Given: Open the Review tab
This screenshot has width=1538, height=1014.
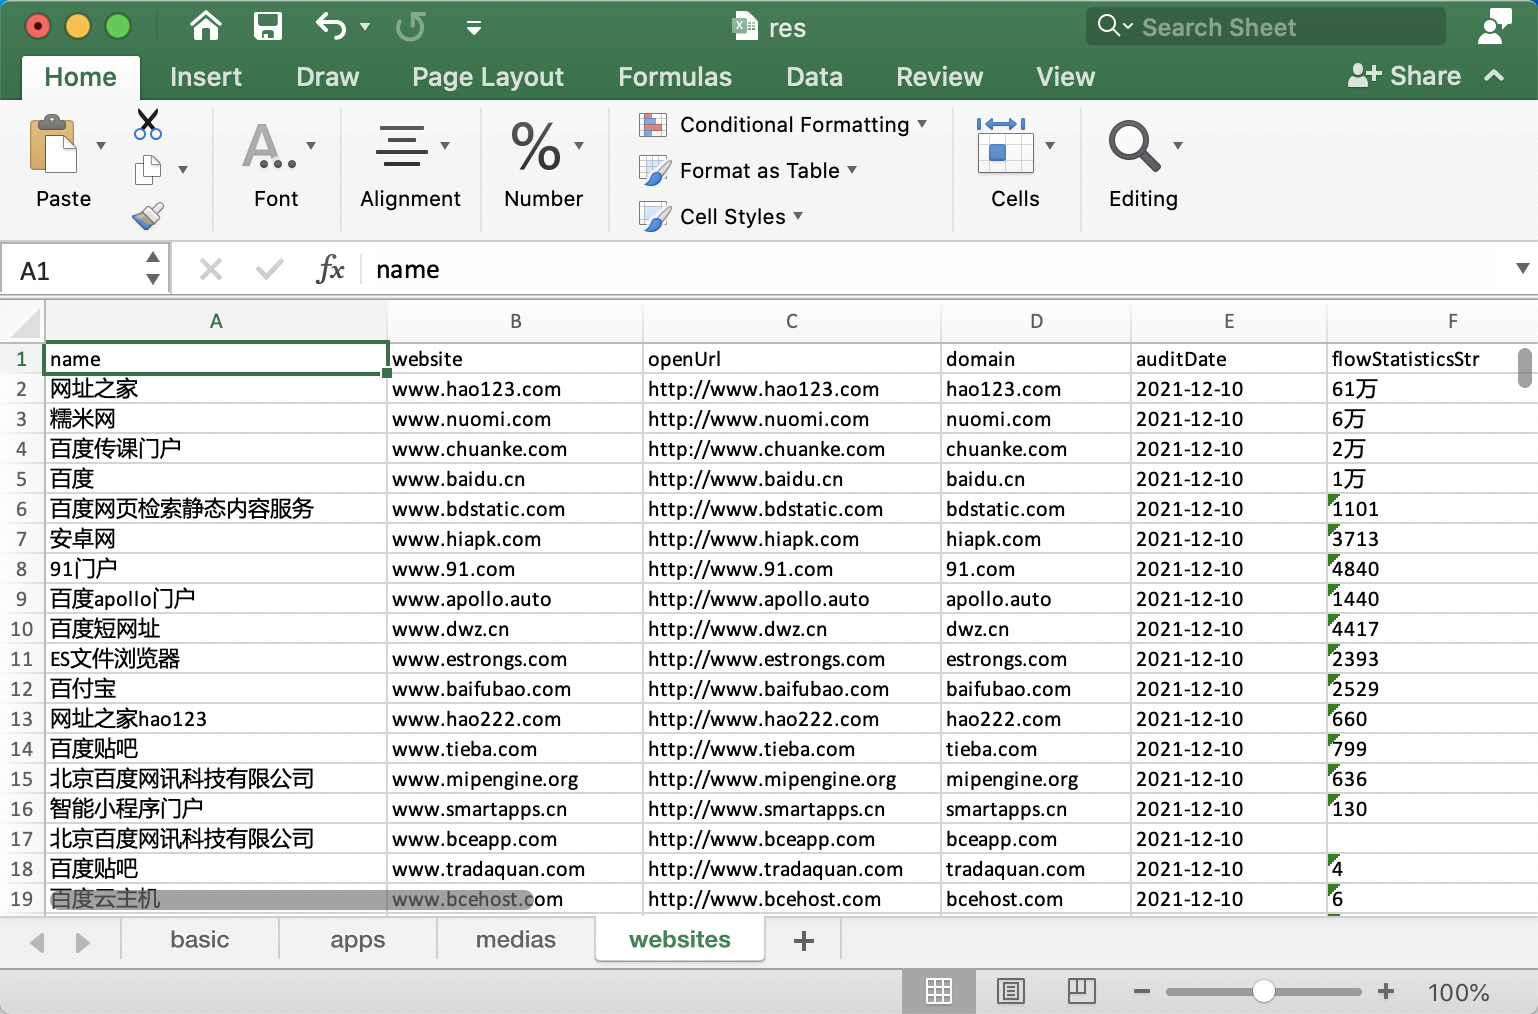Looking at the screenshot, I should pos(940,77).
